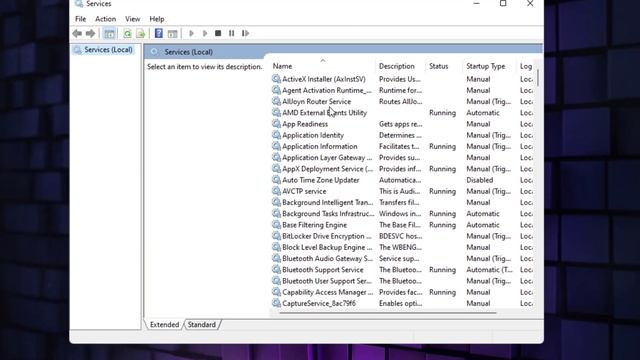Switch to the Extended tab
This screenshot has height=360, width=640.
point(164,324)
